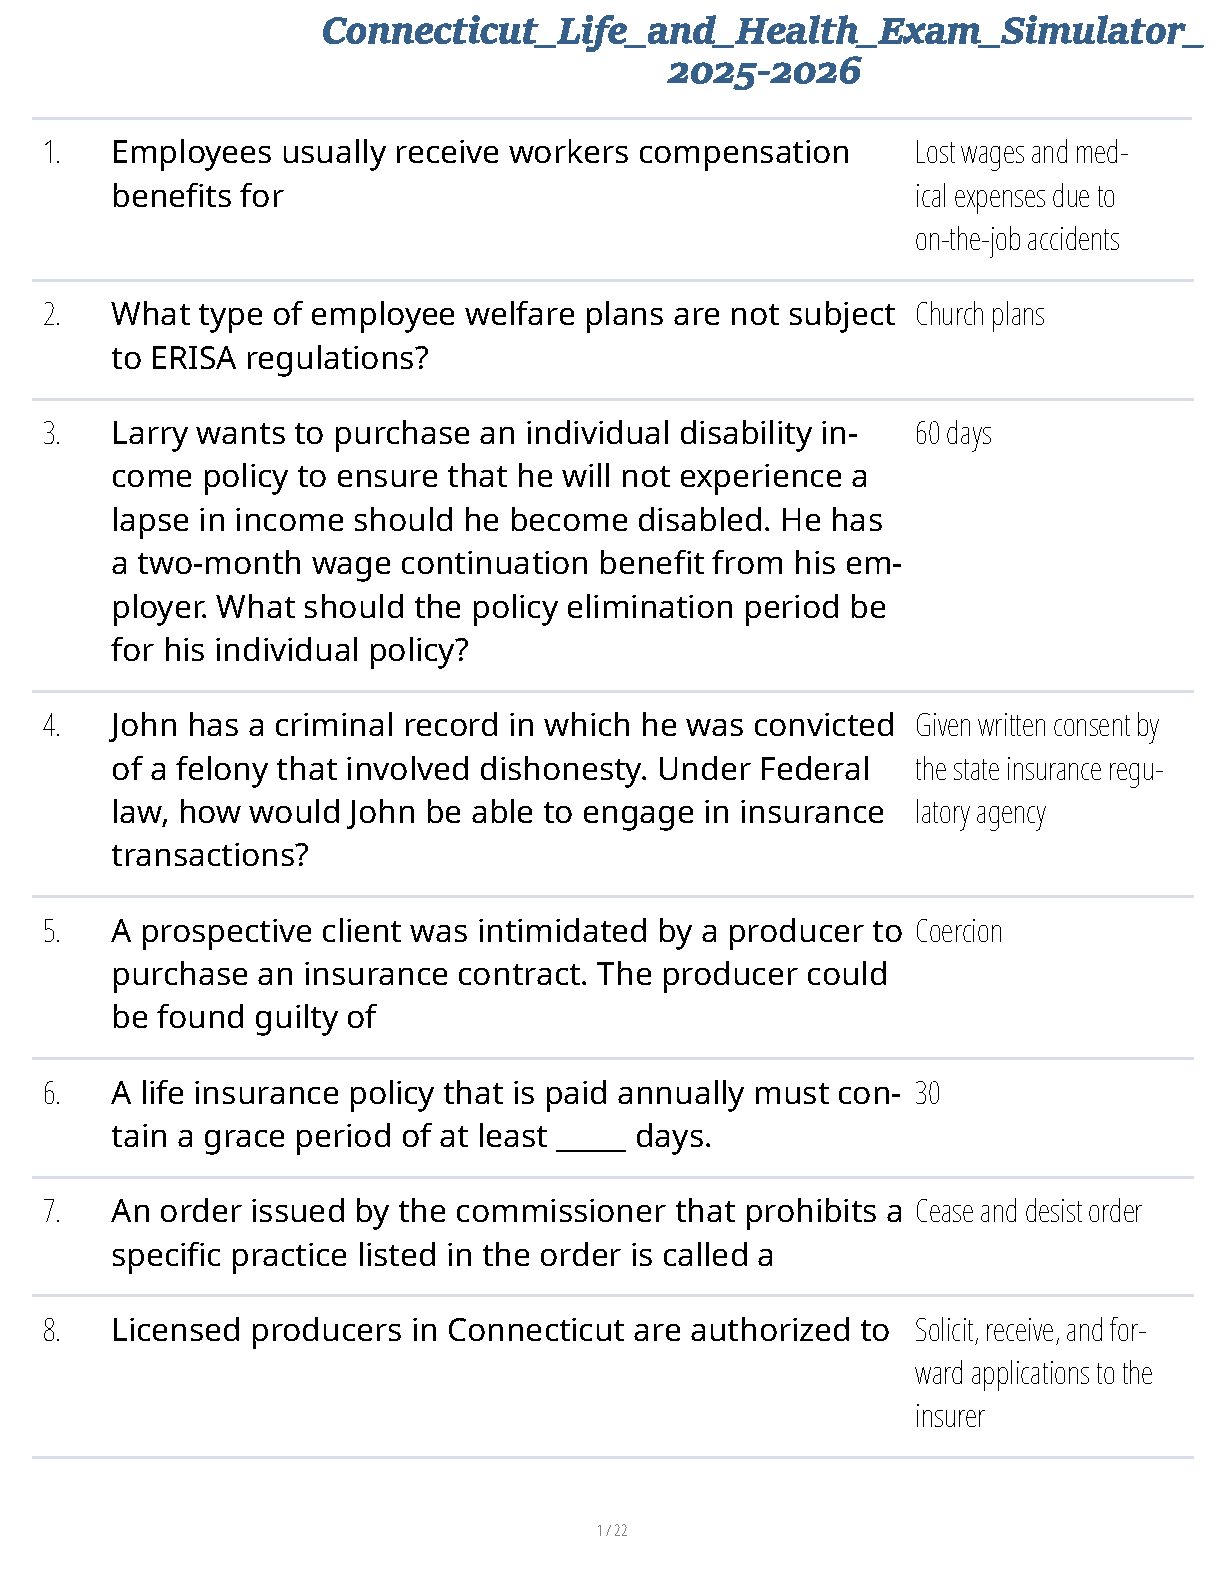
Task: Click the ERISA regulations question text
Action: (x=502, y=336)
